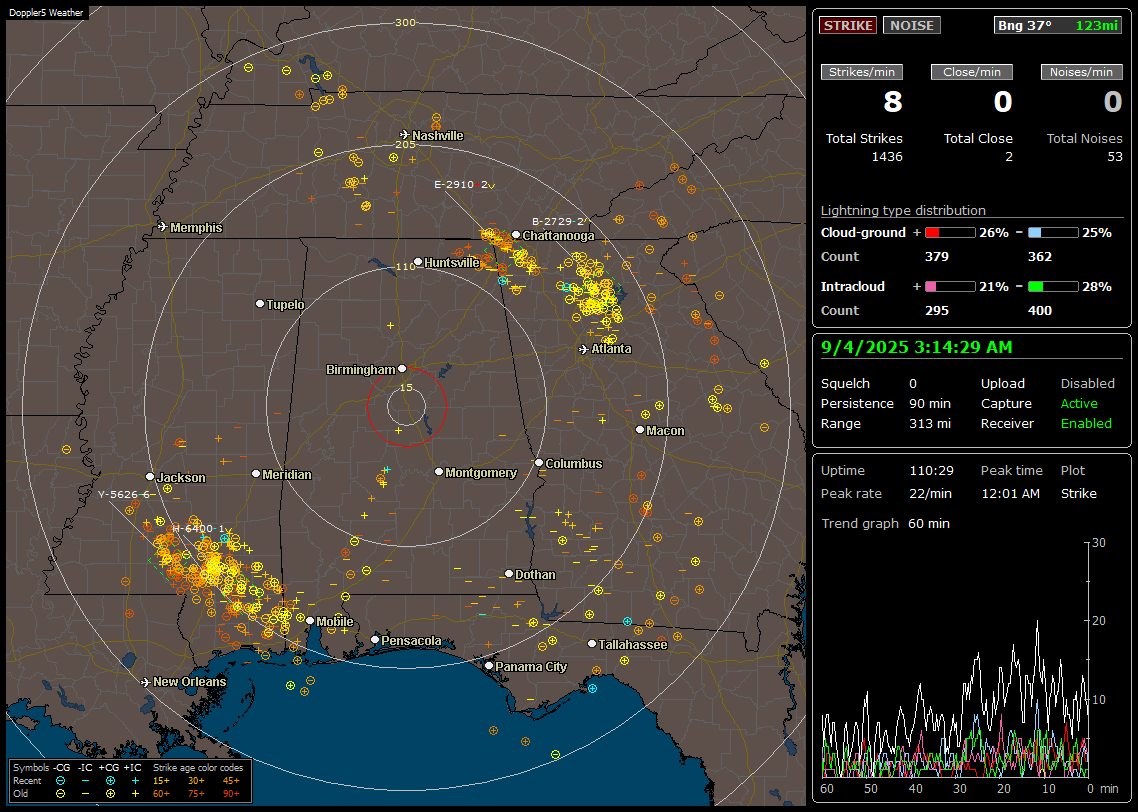Image resolution: width=1138 pixels, height=812 pixels.
Task: Click the STRIKE indicator button
Action: (848, 25)
